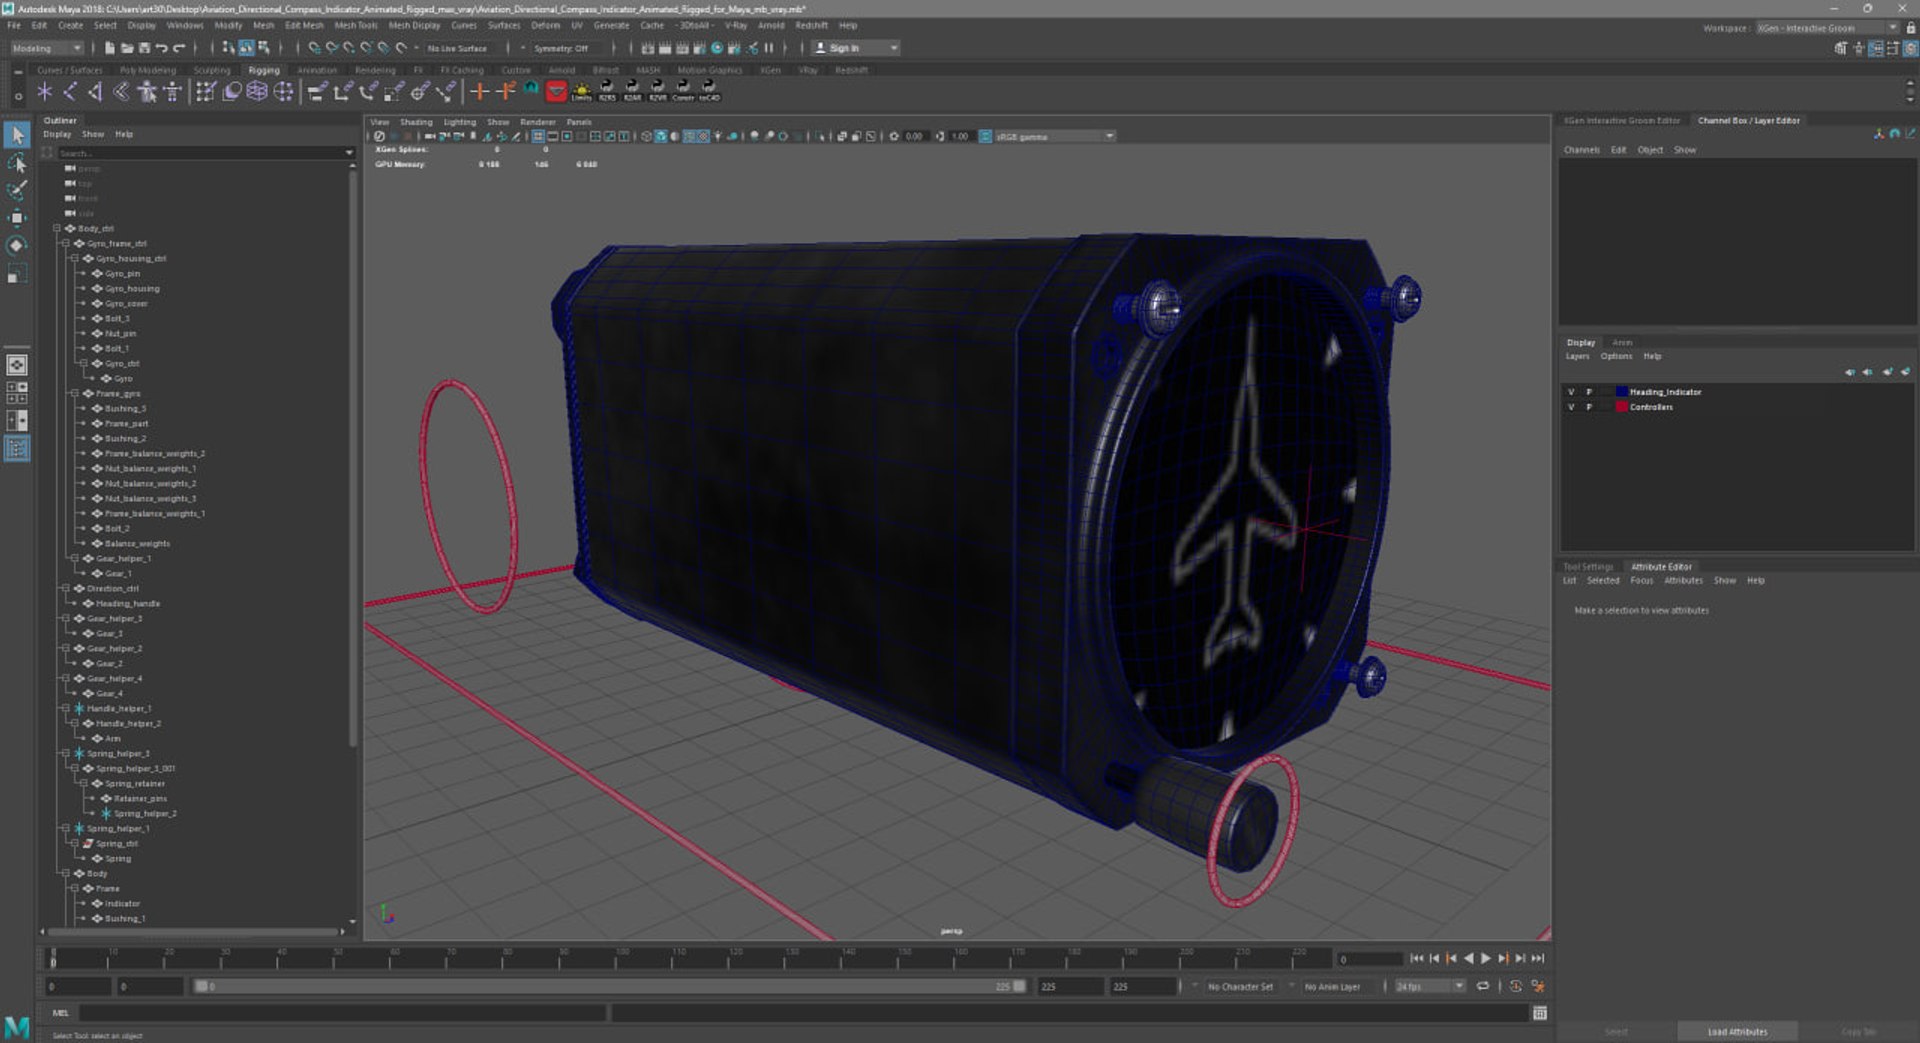Switch to the Sculpting shelf tab
Image resolution: width=1920 pixels, height=1043 pixels.
[211, 70]
